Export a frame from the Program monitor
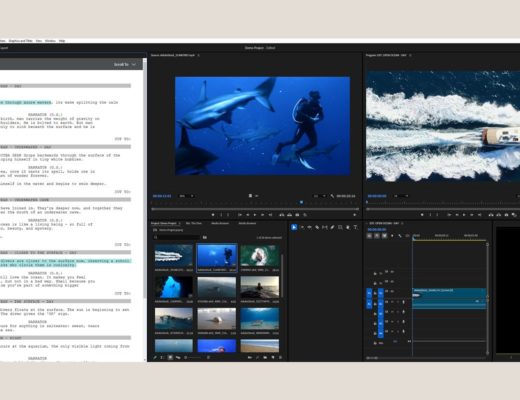 tap(506, 215)
